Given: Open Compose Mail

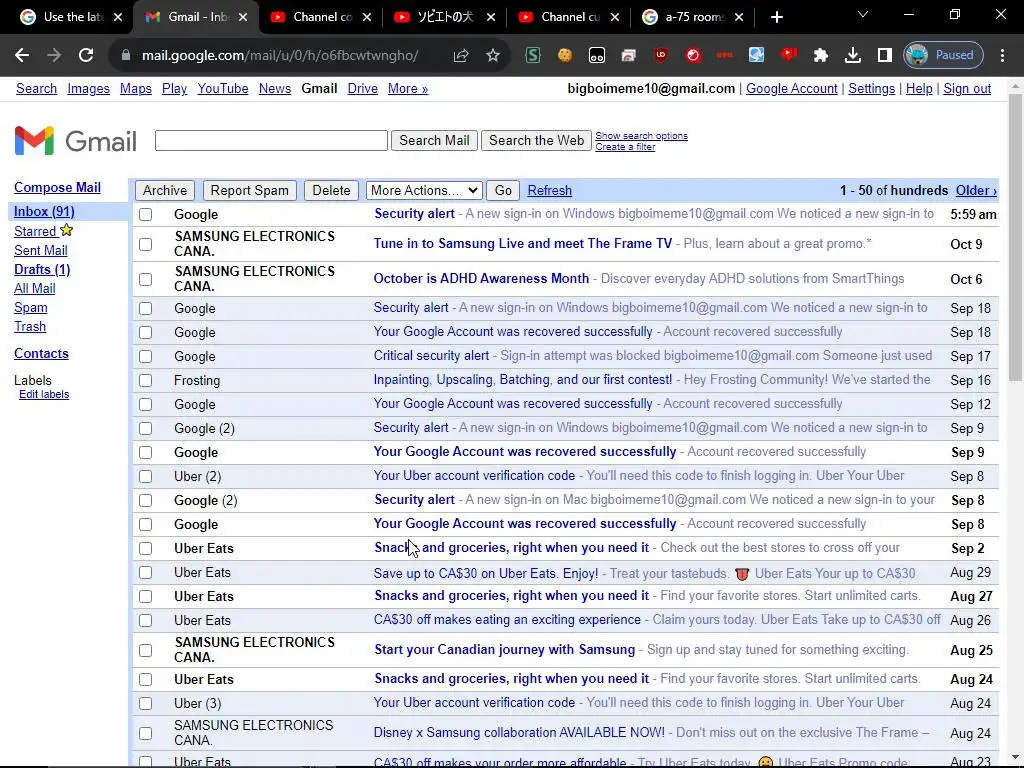Looking at the screenshot, I should click(57, 187).
